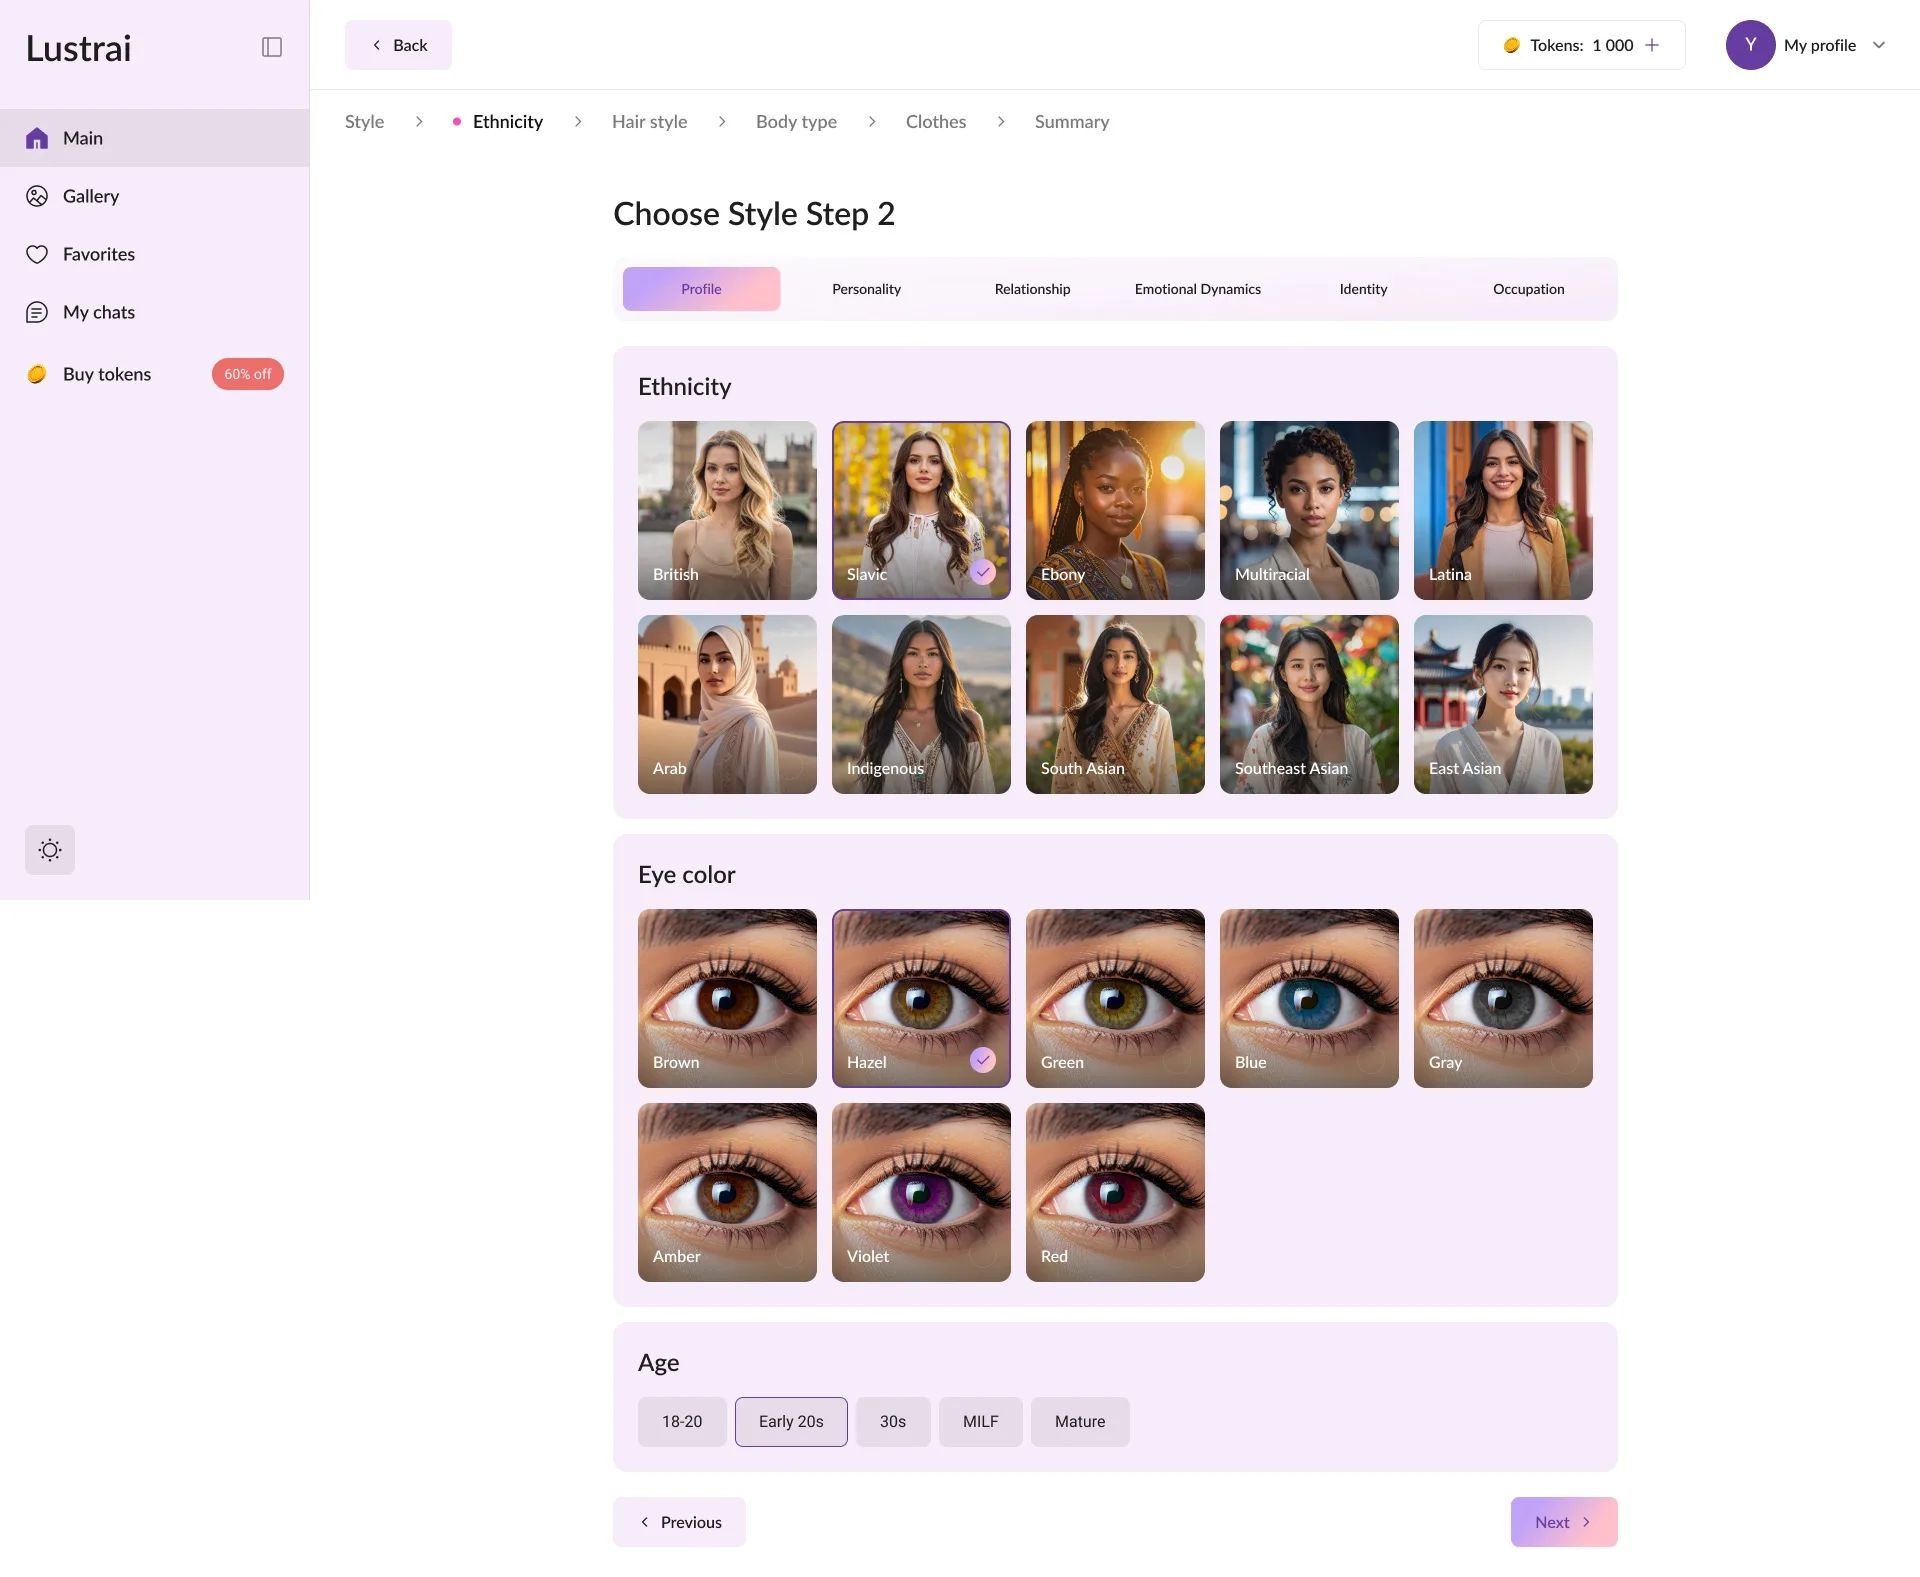Select the East Asian ethnicity thumbnail

[1503, 704]
